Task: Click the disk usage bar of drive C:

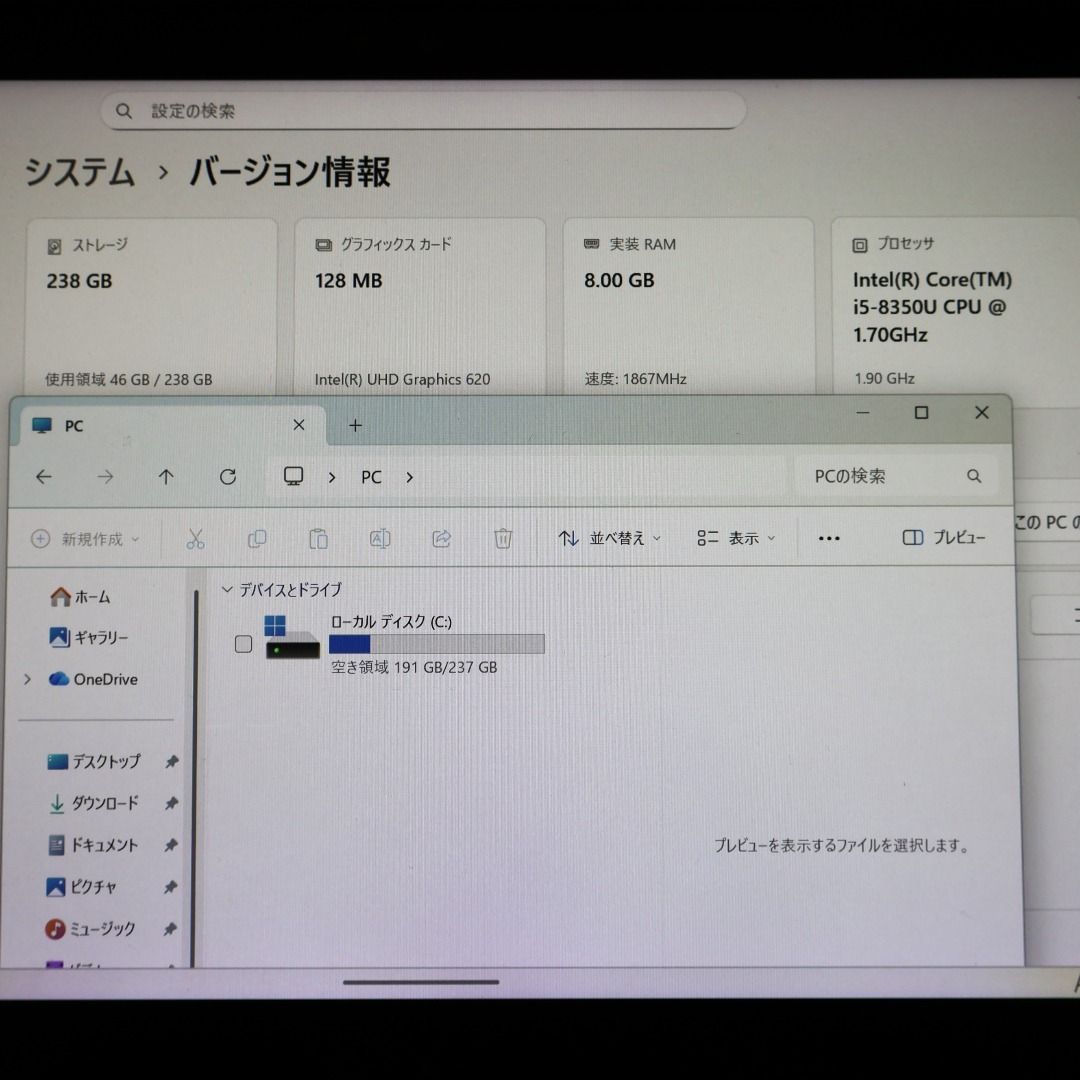Action: click(435, 644)
